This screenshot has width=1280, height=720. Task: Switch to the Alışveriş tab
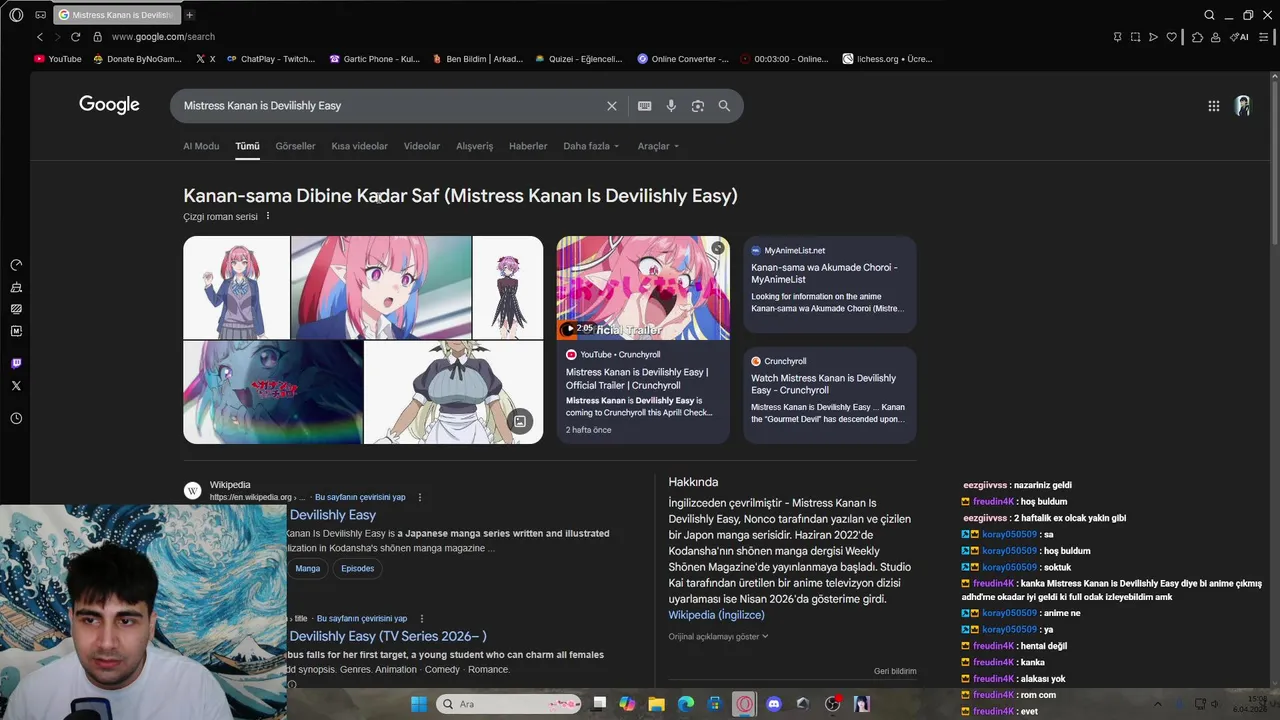(x=475, y=146)
